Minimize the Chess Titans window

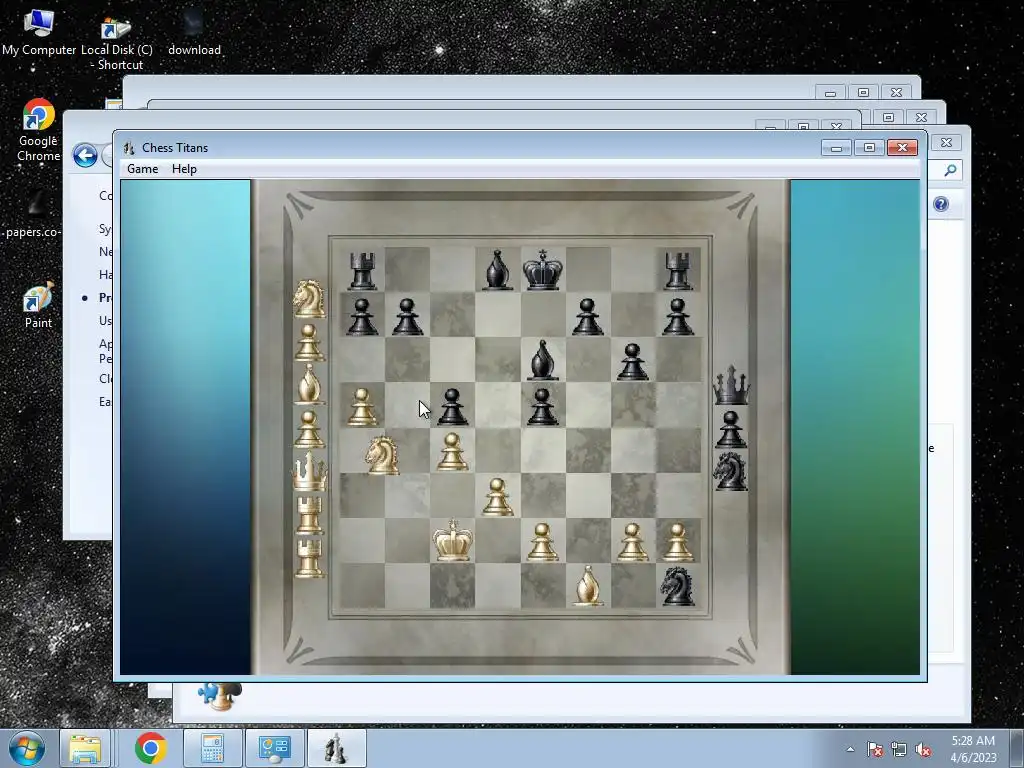point(836,148)
